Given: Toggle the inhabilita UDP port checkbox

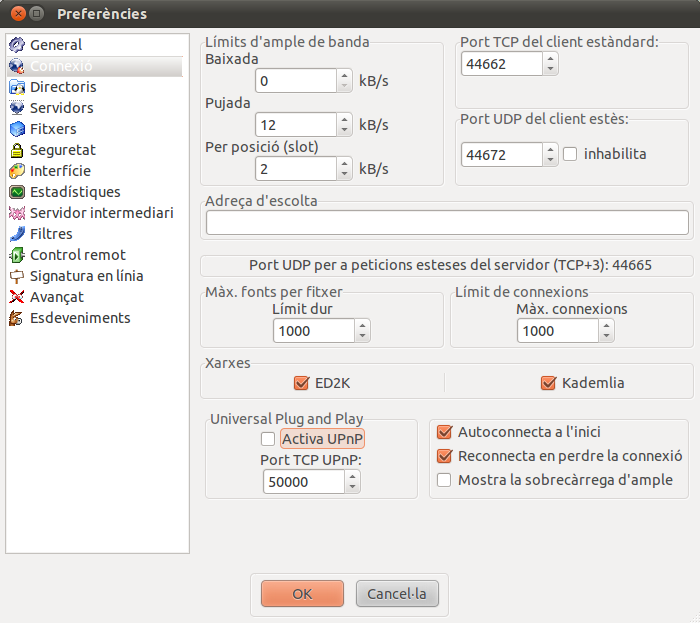Looking at the screenshot, I should 570,154.
